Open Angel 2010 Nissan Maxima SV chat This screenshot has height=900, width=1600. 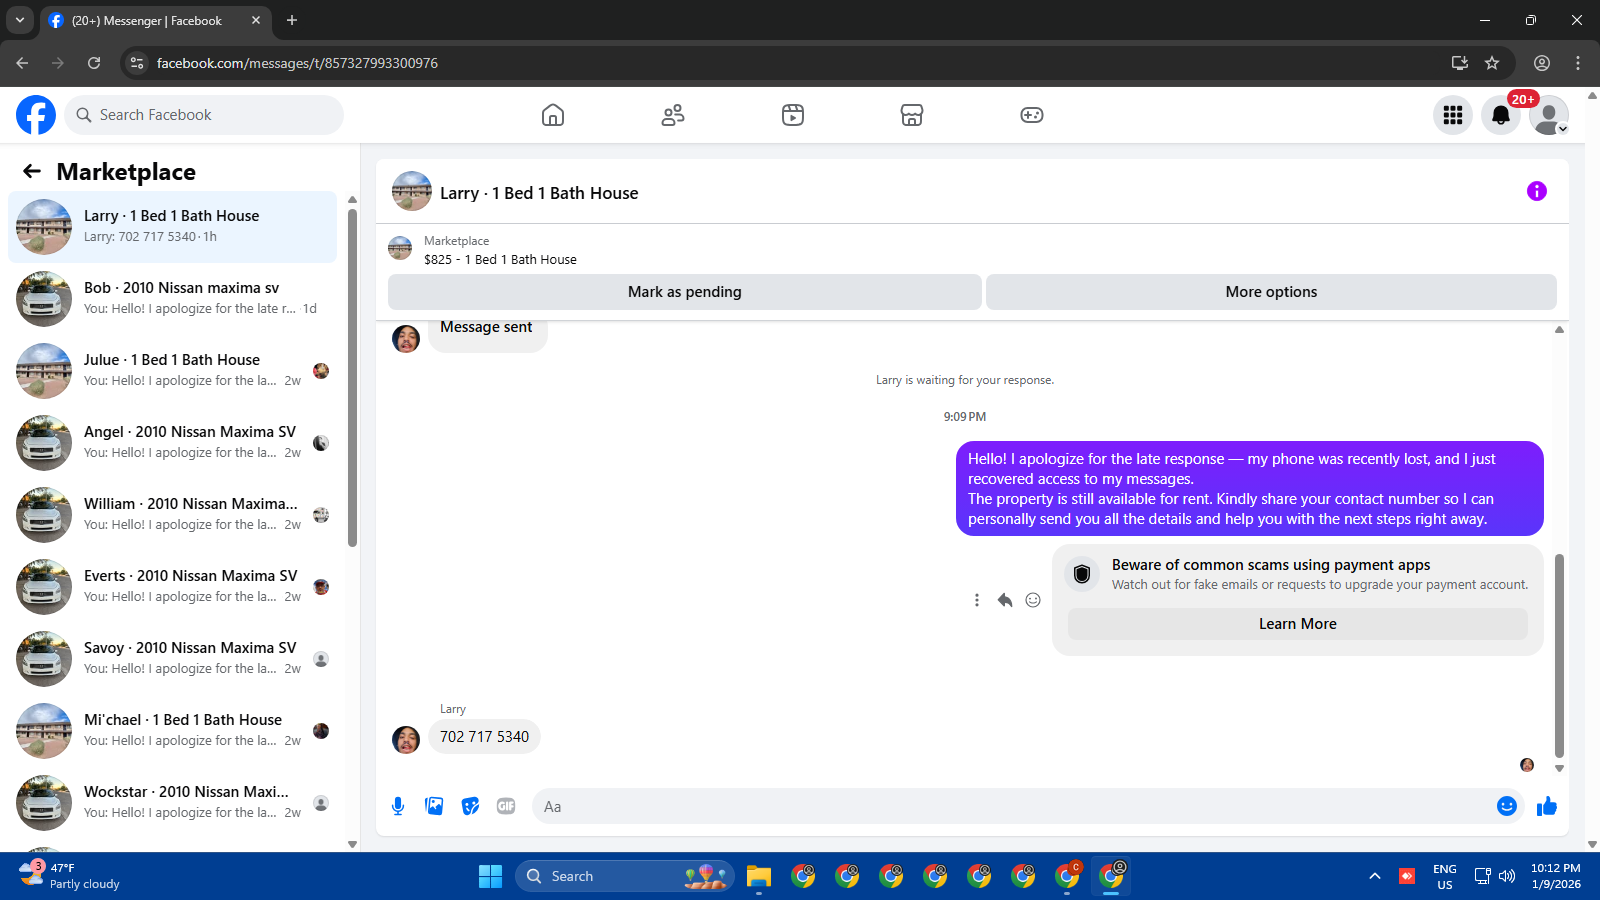tap(172, 443)
